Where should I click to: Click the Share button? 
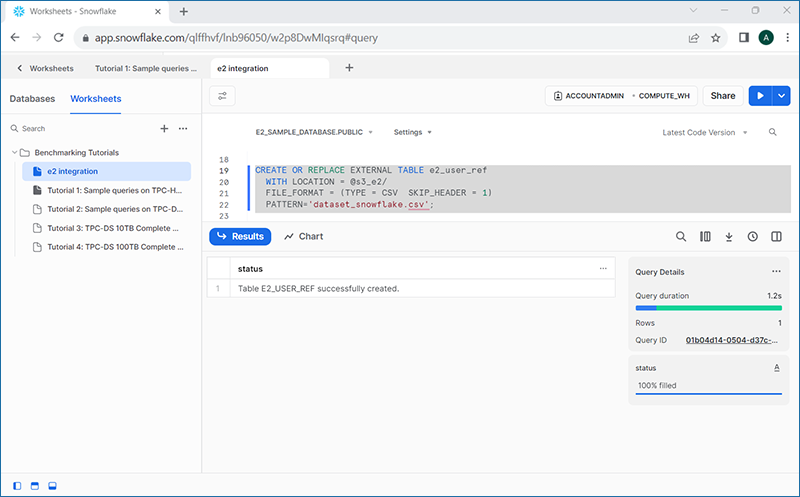tap(722, 96)
